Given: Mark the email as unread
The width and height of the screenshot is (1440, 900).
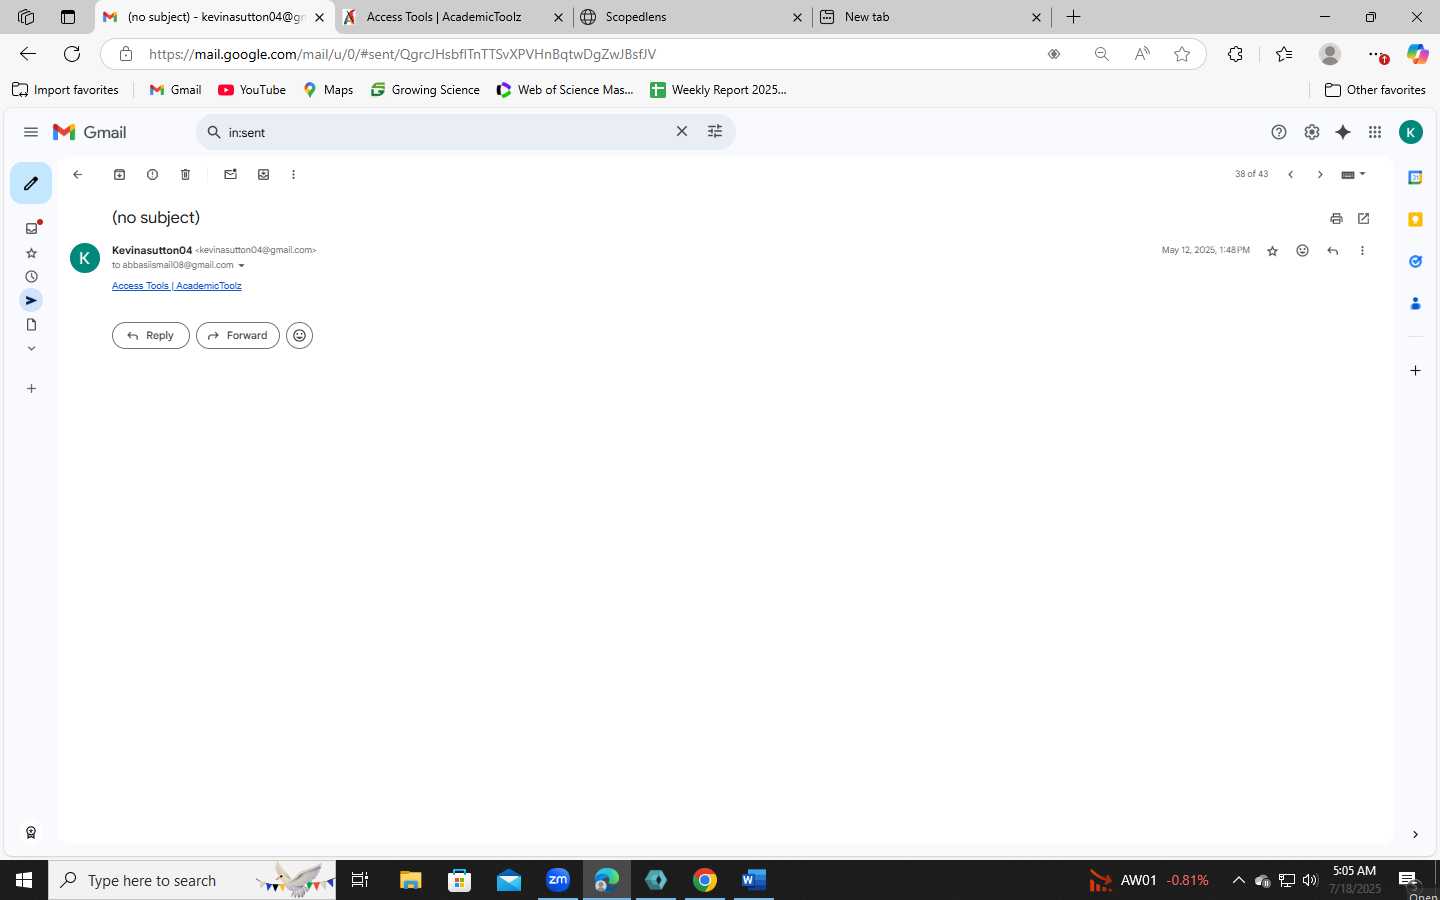Looking at the screenshot, I should pyautogui.click(x=230, y=174).
